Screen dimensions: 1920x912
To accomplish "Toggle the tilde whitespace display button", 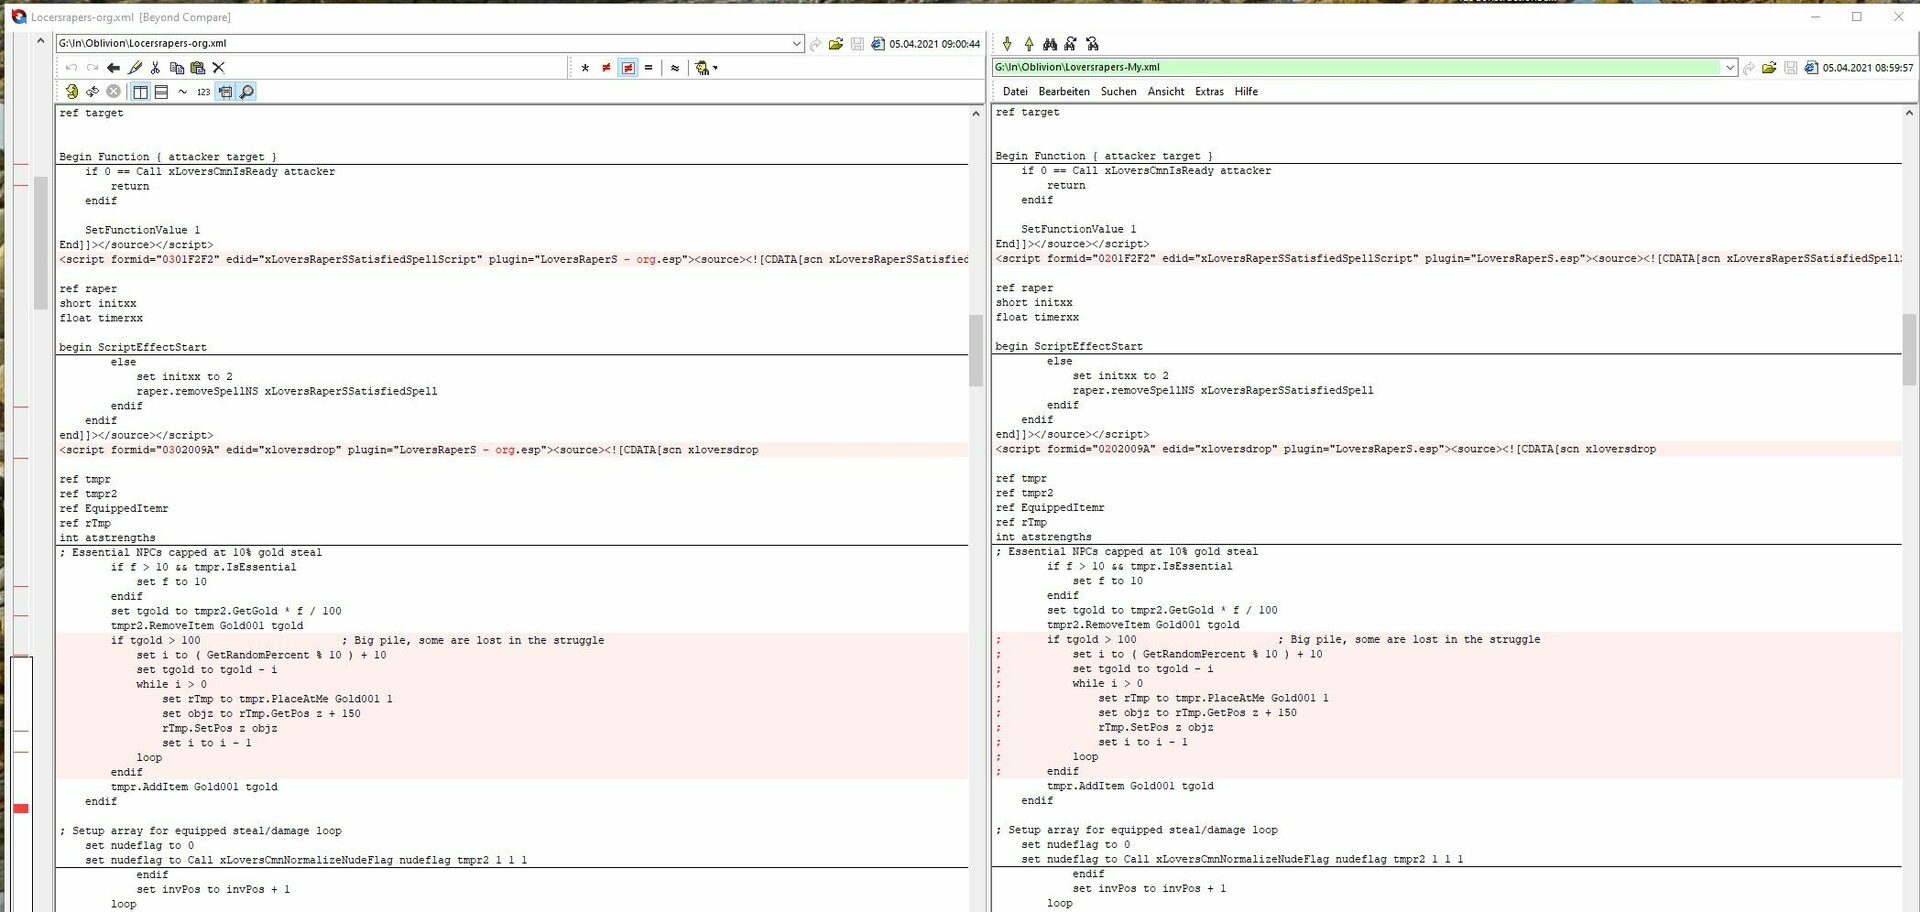I will point(182,91).
